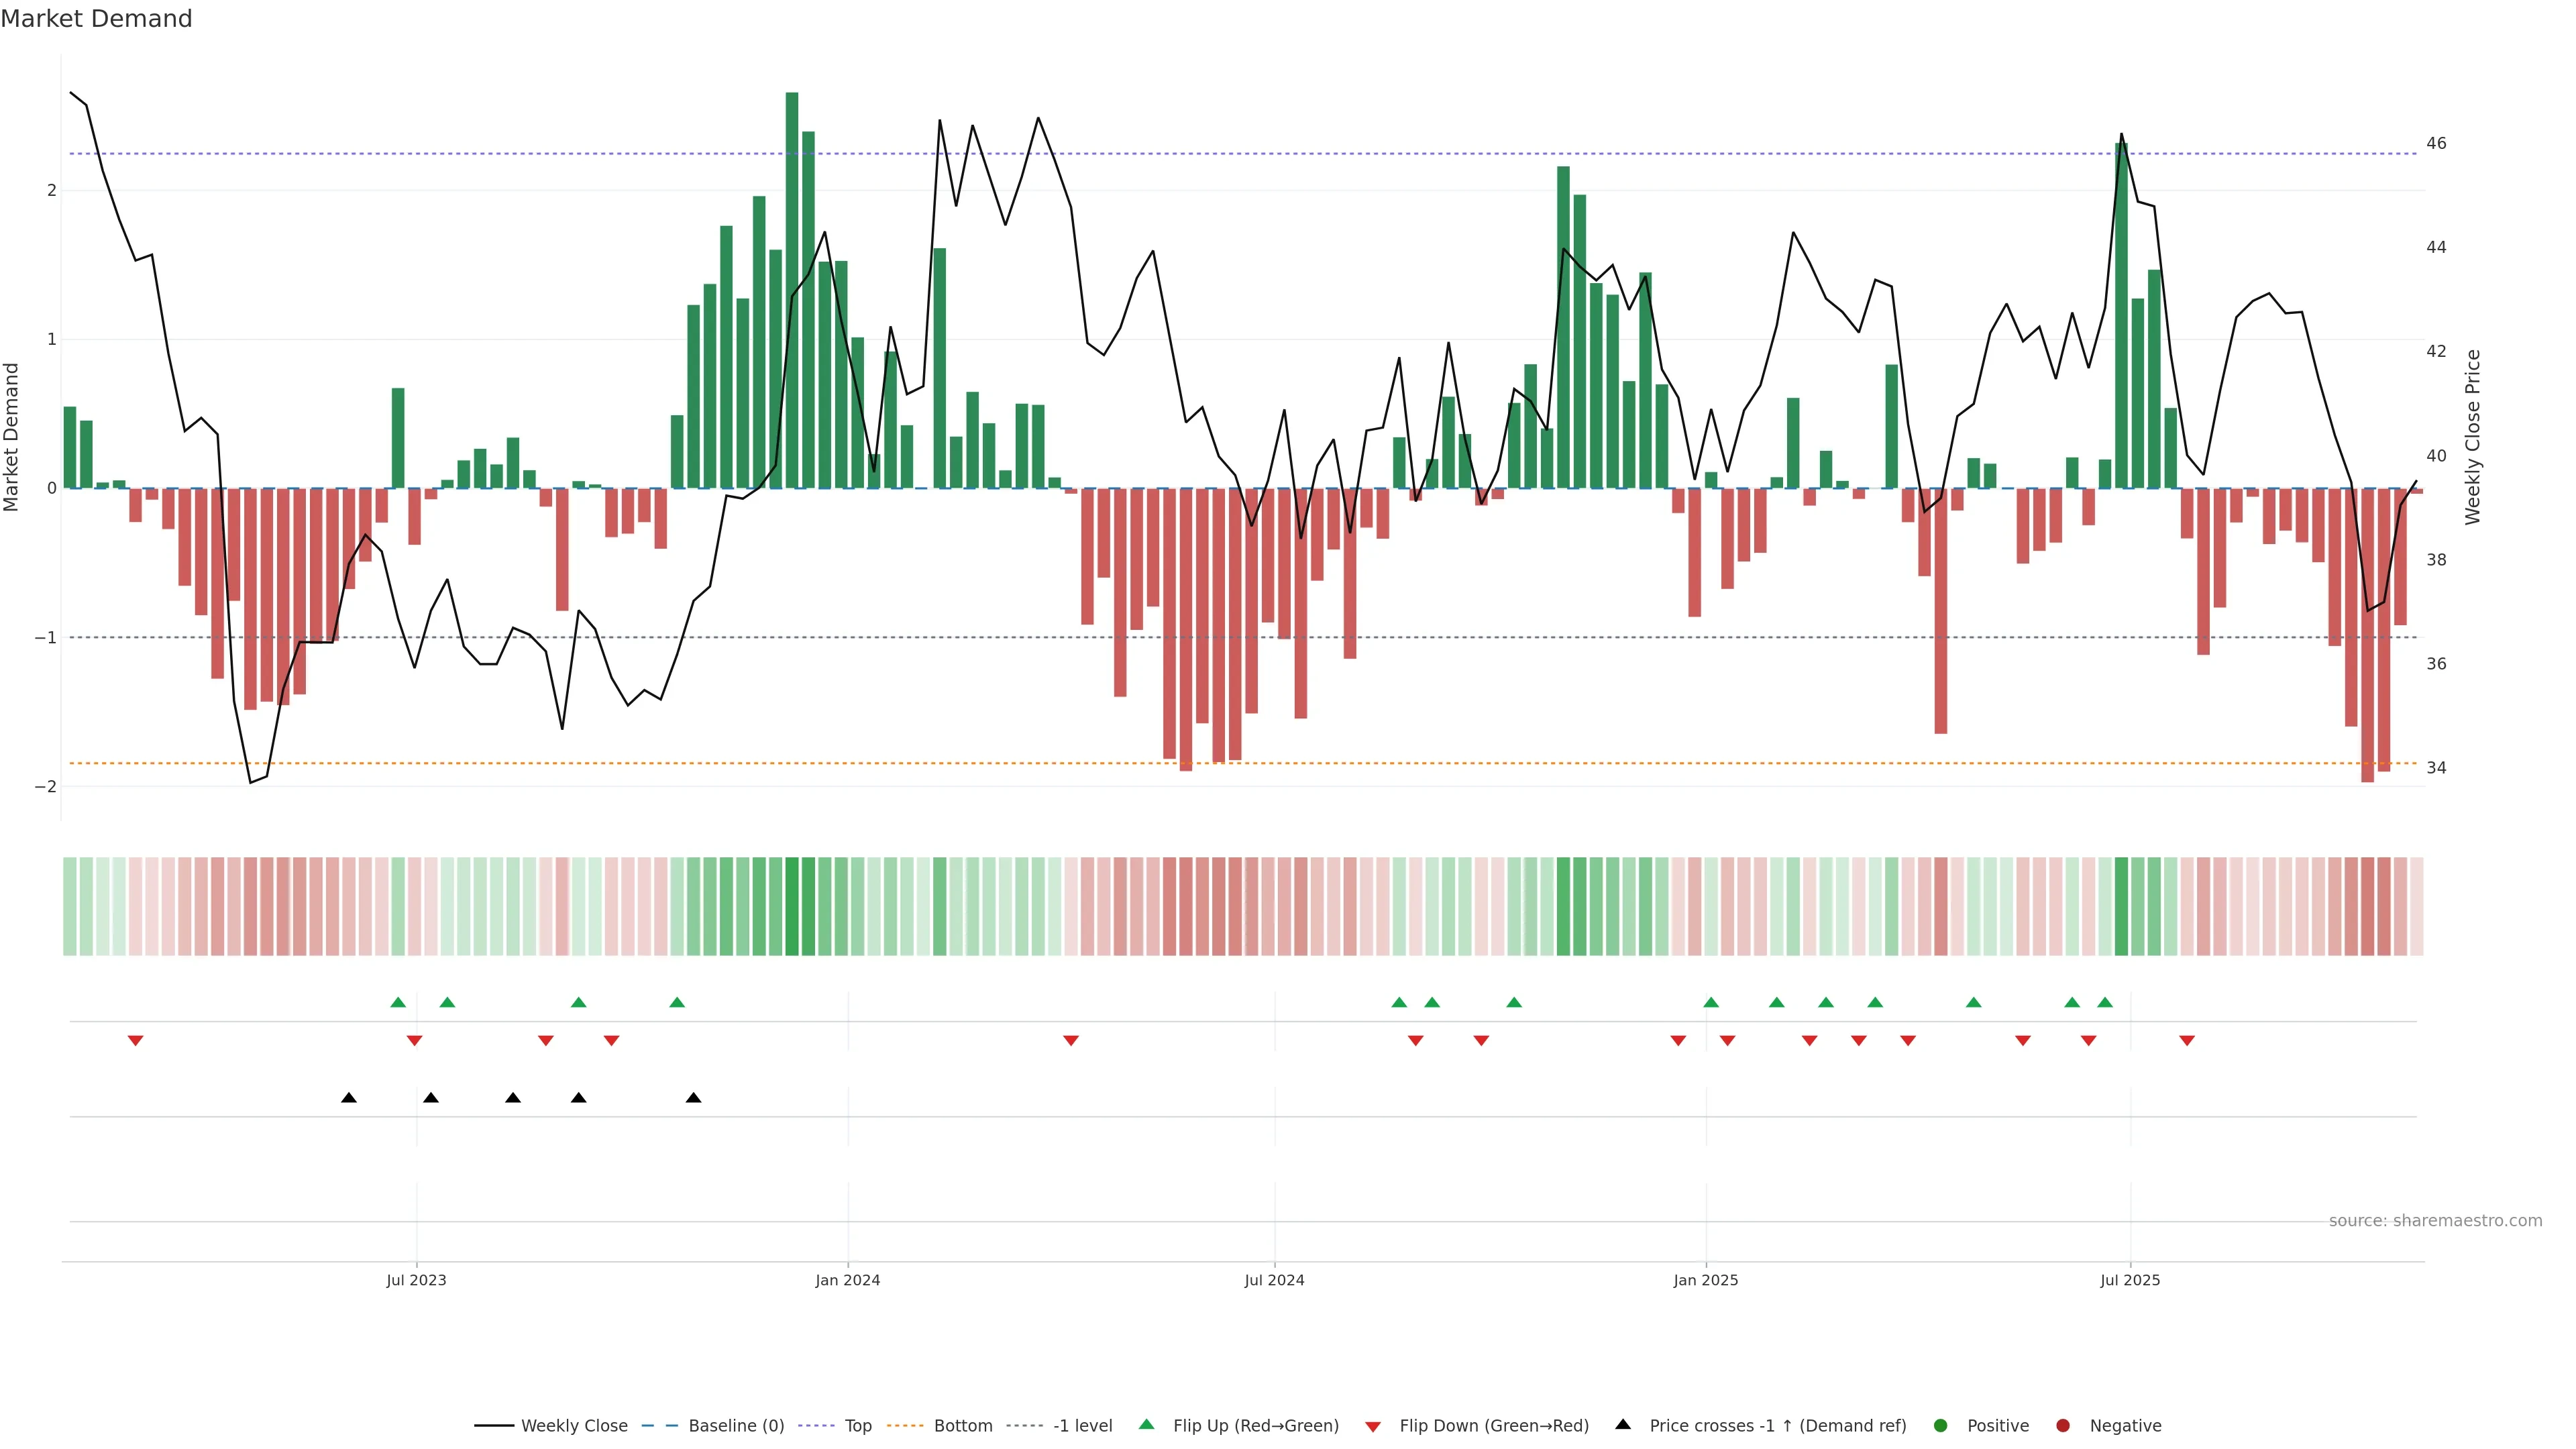The height and width of the screenshot is (1449, 2576).
Task: Click the black Price crosses legend triangle
Action: pos(1623,1424)
